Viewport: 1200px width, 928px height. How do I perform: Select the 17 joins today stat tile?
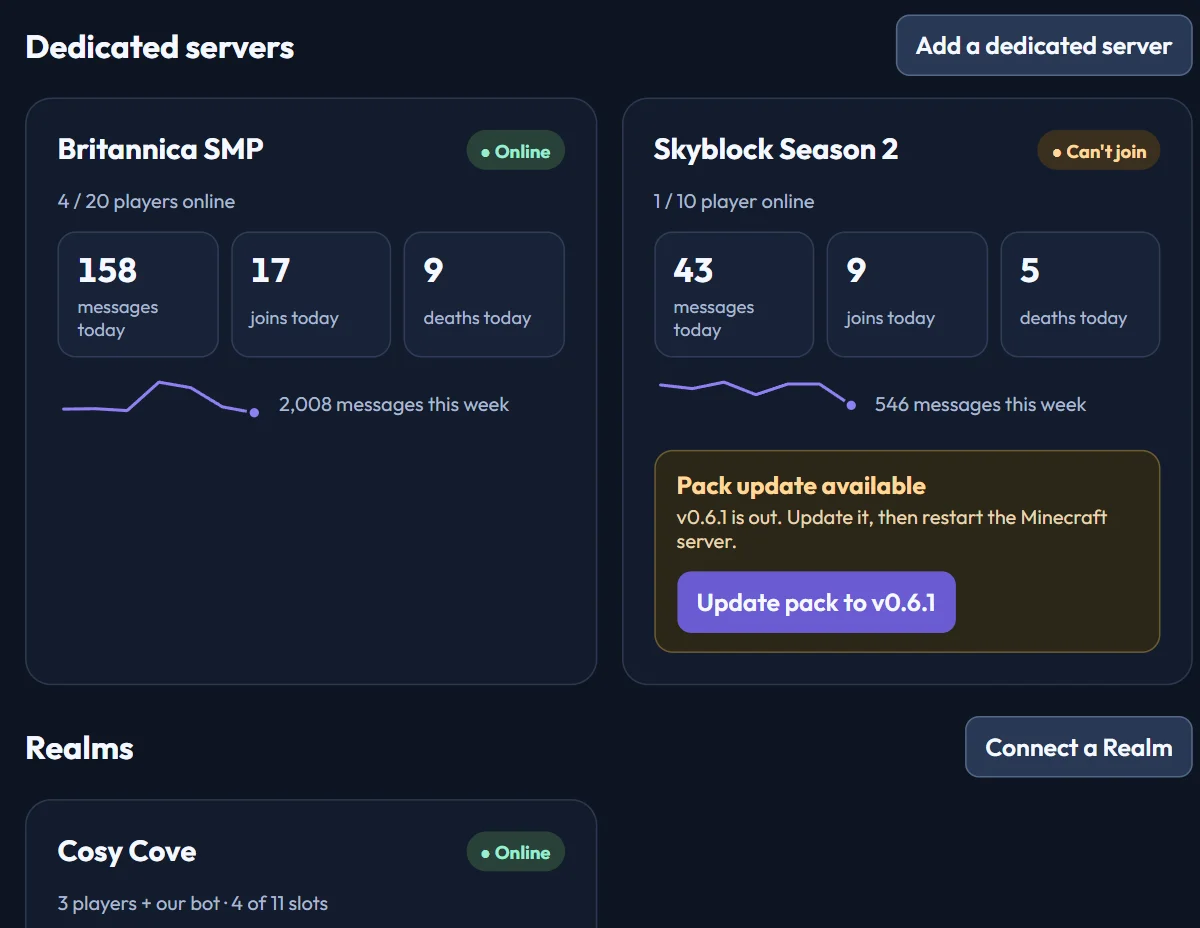pyautogui.click(x=311, y=294)
